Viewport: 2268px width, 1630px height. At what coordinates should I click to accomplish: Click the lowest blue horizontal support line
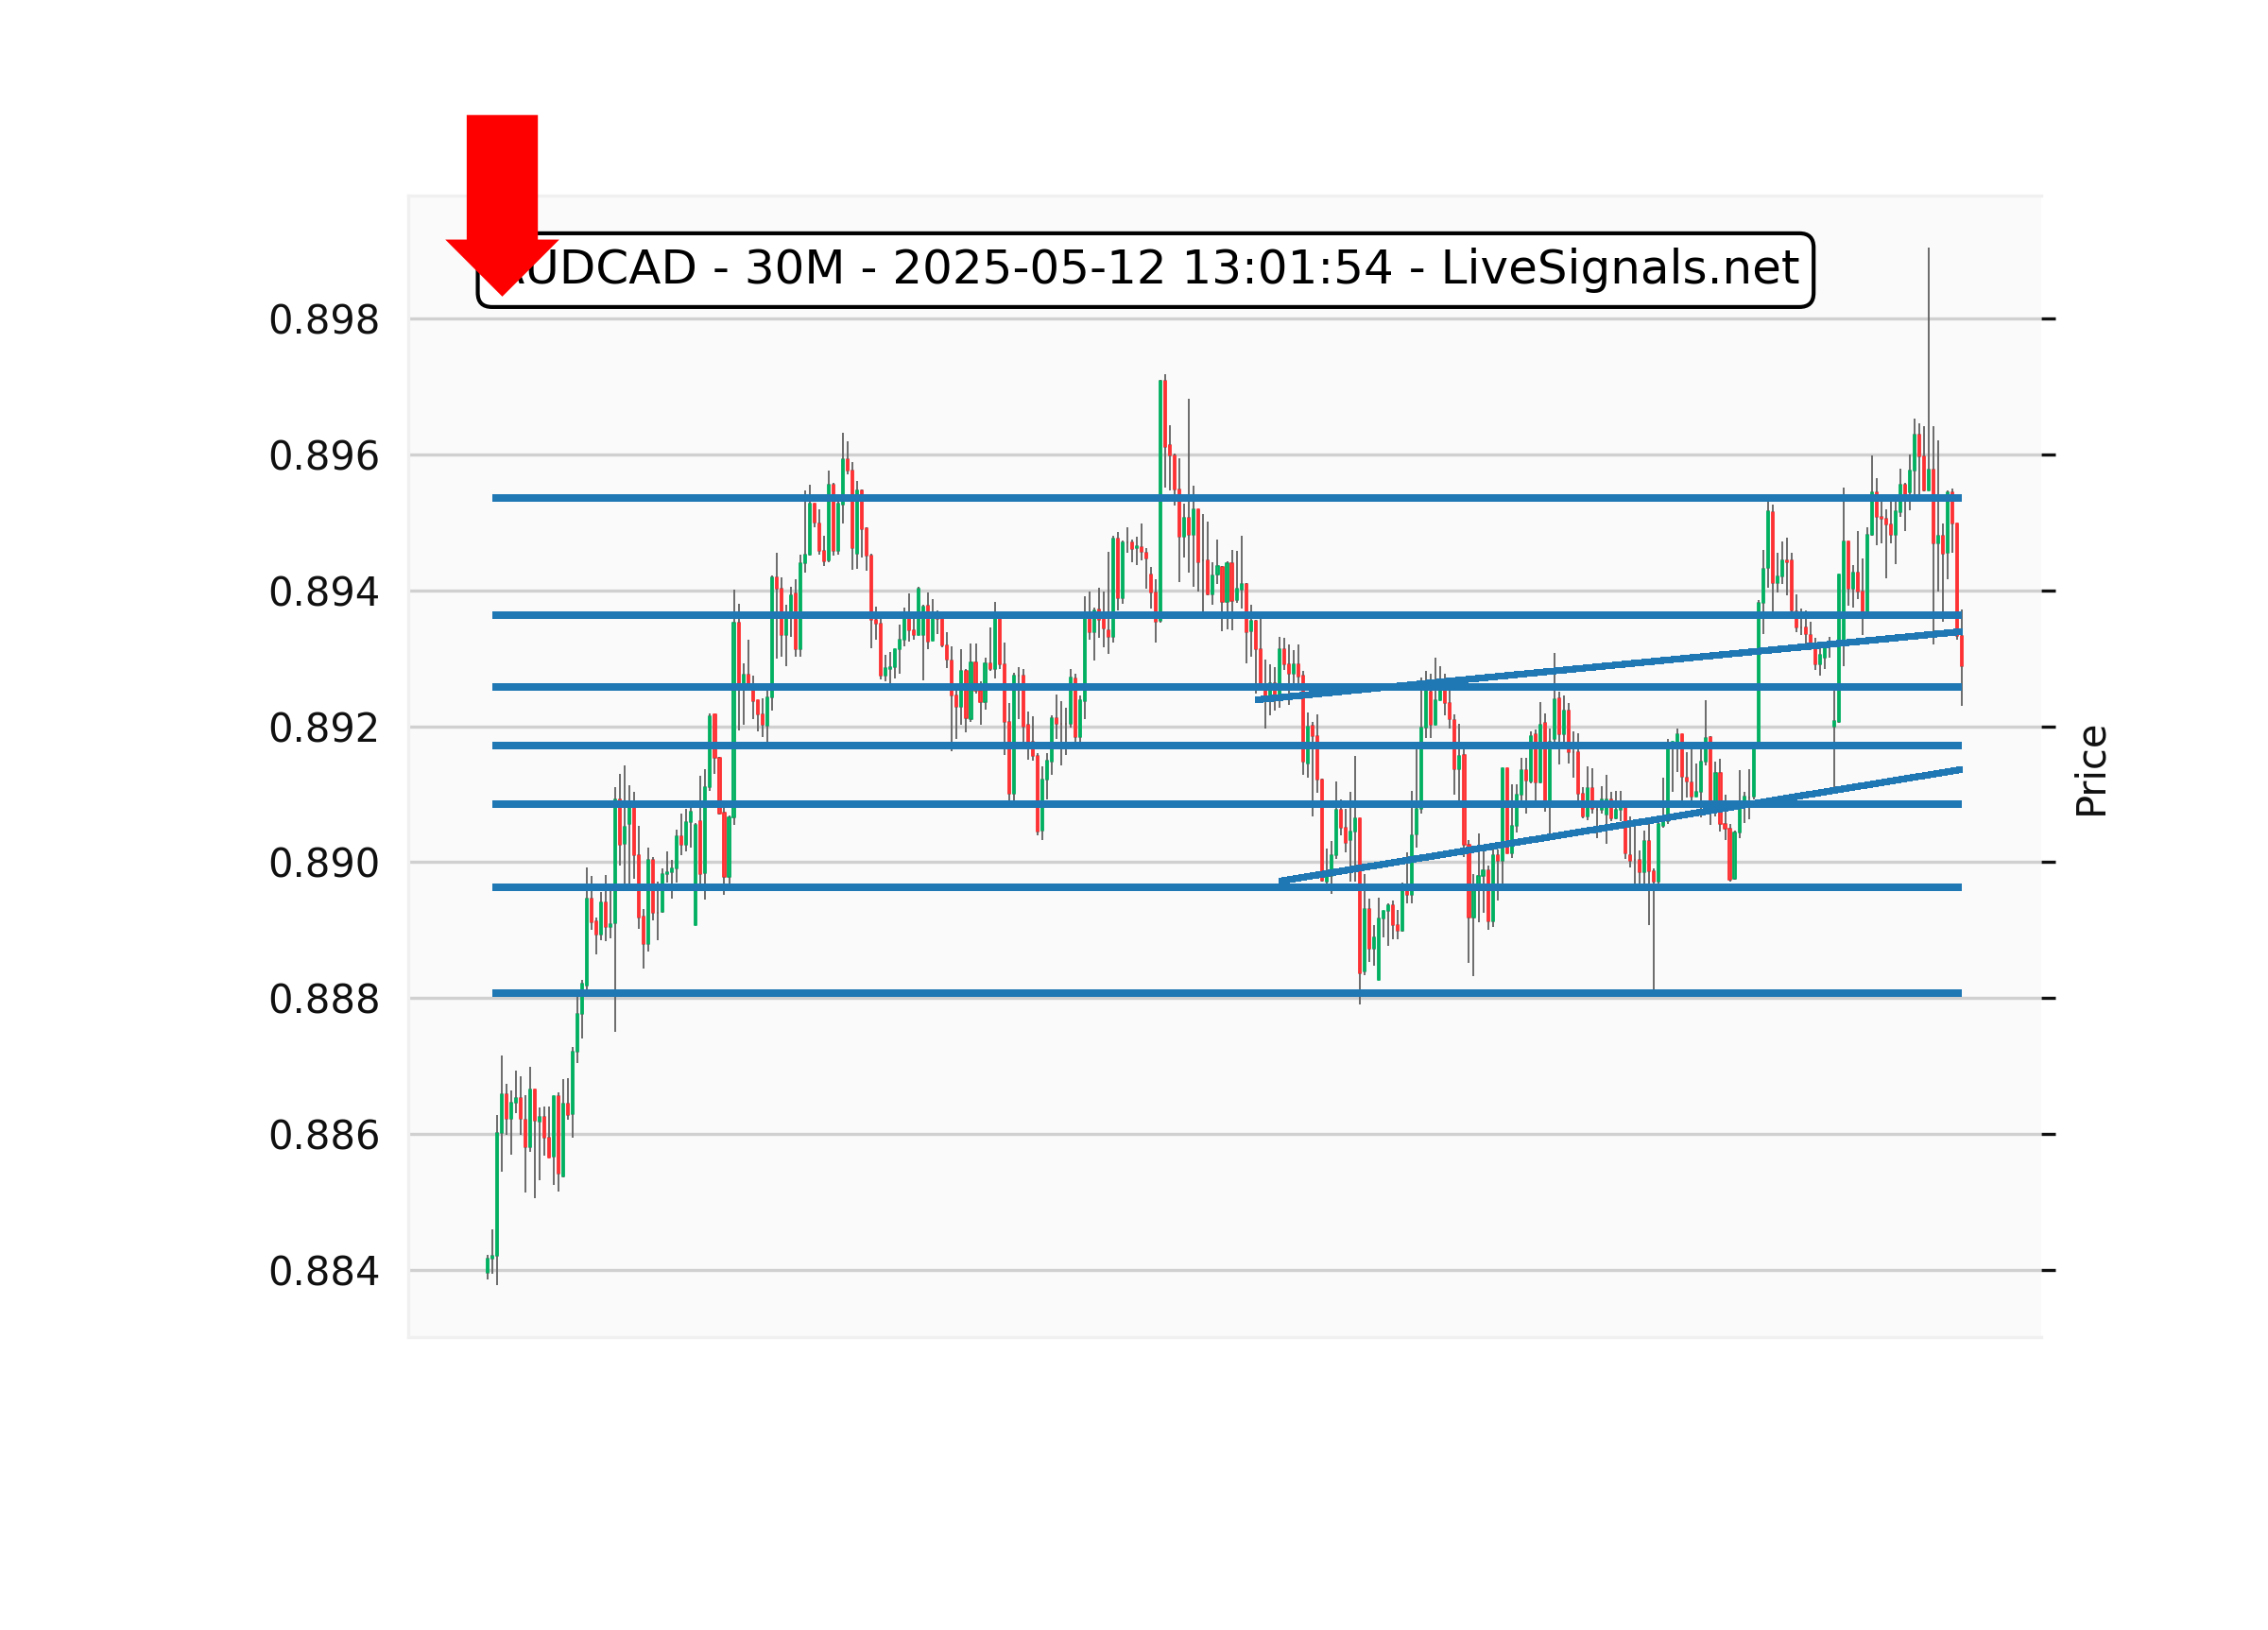[1000, 993]
